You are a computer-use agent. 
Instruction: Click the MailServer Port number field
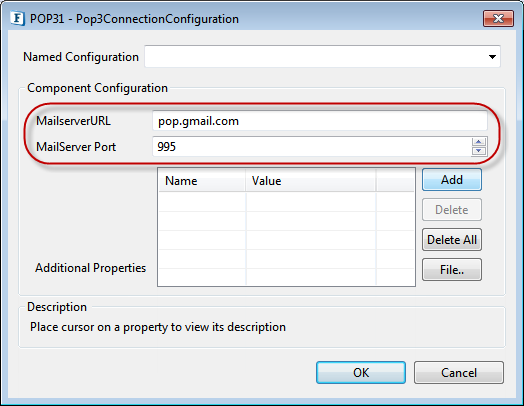312,146
